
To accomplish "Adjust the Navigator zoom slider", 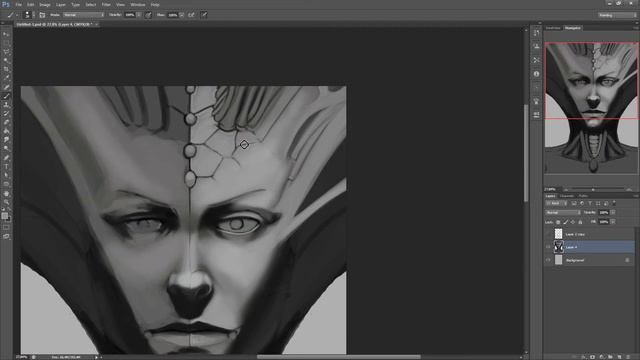I will tap(593, 189).
